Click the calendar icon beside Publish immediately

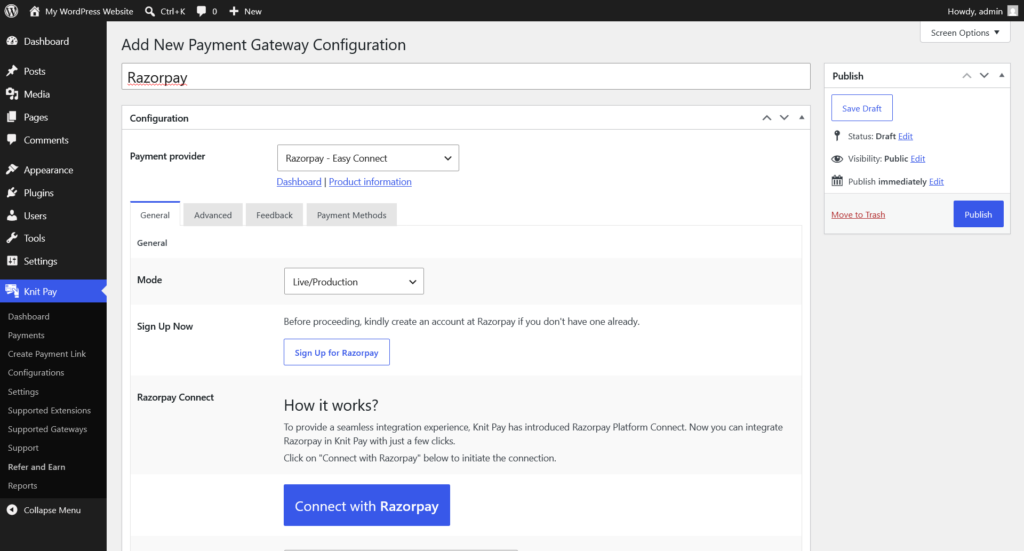tap(837, 181)
